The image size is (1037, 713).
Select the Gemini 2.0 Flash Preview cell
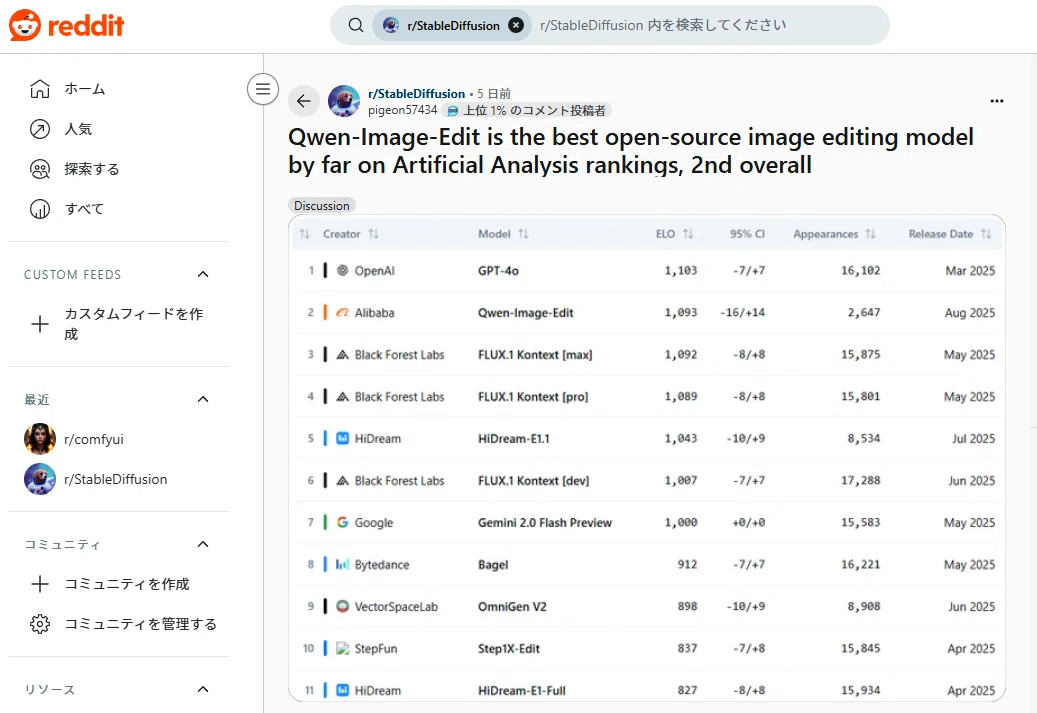pos(545,523)
